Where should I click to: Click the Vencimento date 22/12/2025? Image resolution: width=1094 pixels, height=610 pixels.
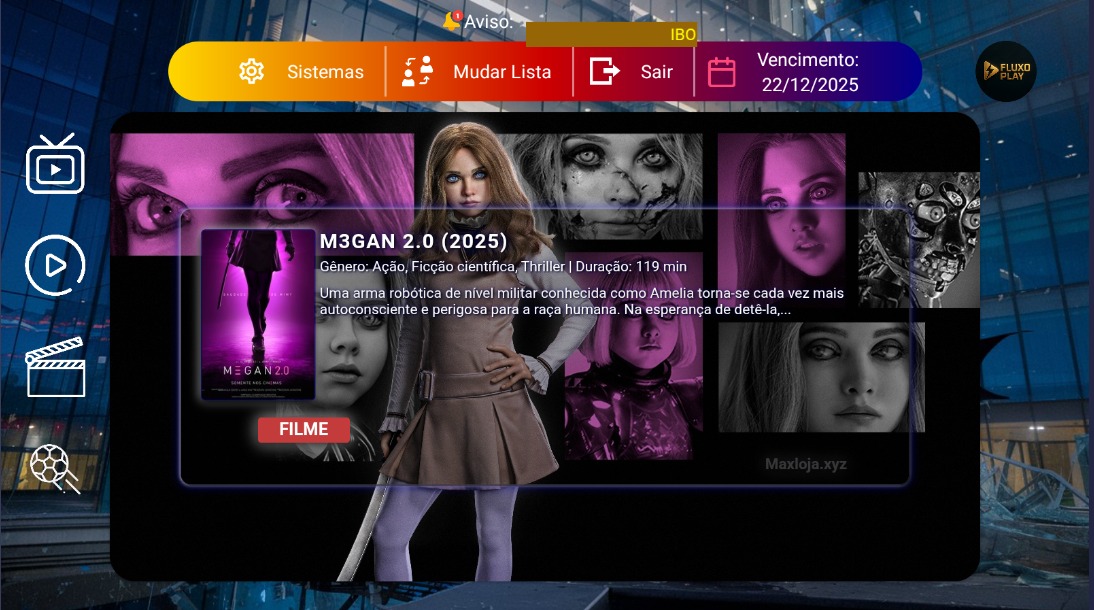pyautogui.click(x=809, y=85)
